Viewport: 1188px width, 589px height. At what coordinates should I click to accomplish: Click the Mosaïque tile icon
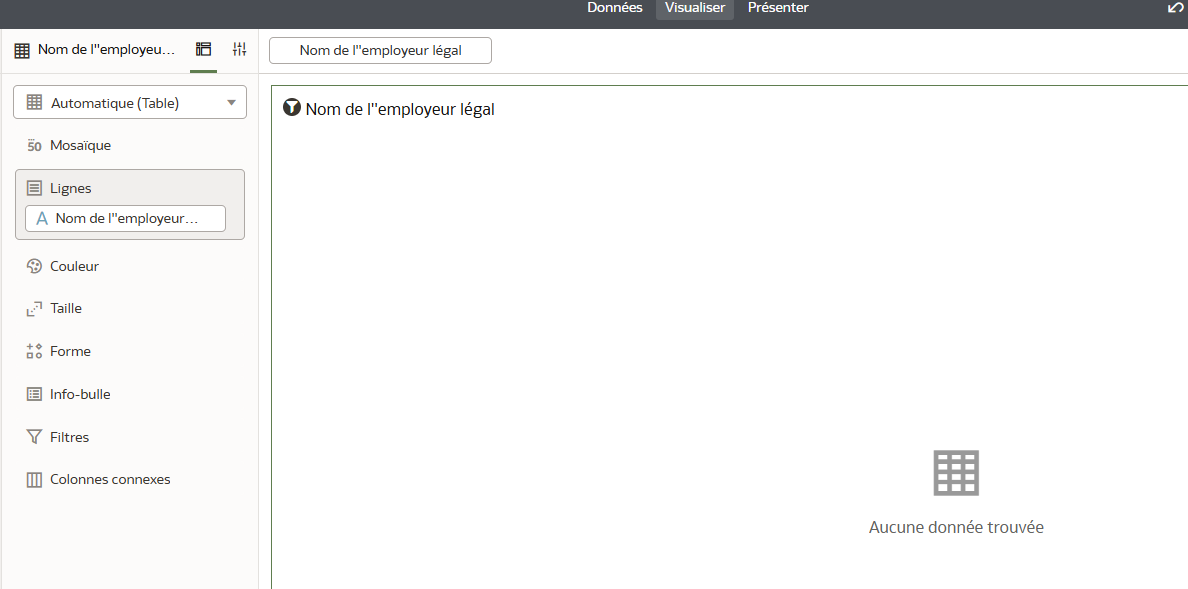pyautogui.click(x=34, y=146)
